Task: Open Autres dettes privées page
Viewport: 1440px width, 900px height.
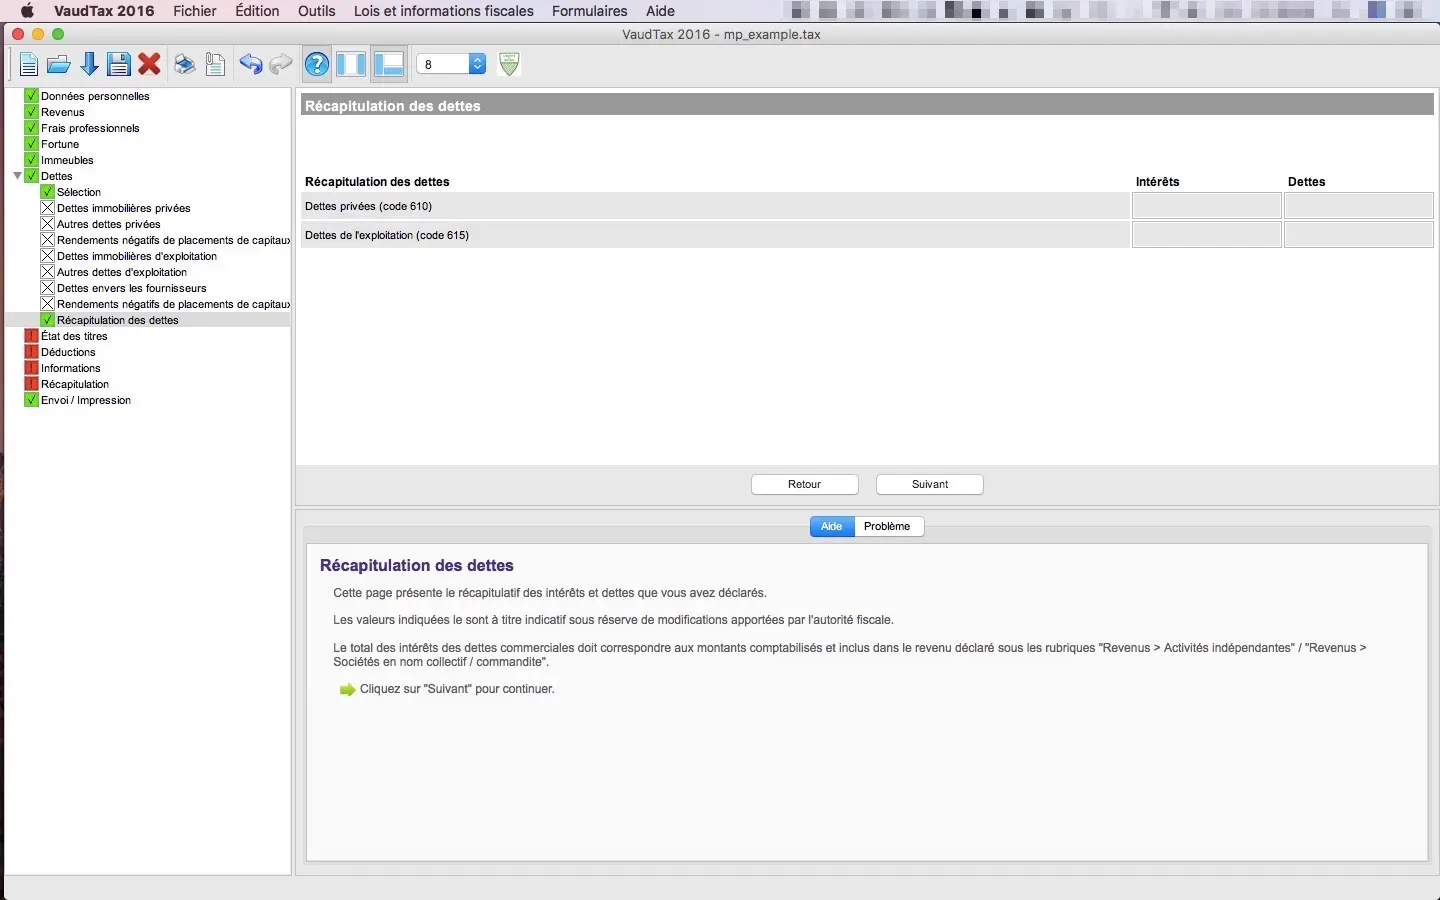Action: tap(109, 224)
